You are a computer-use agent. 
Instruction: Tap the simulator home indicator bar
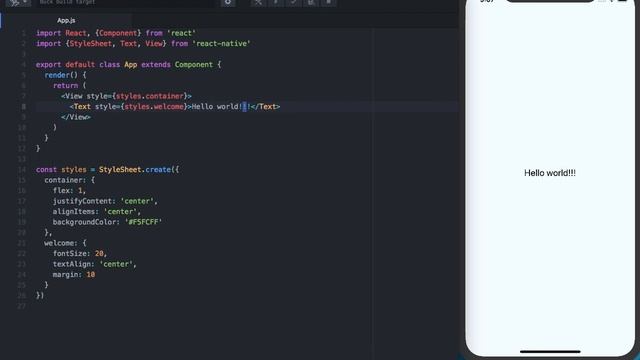(550, 351)
